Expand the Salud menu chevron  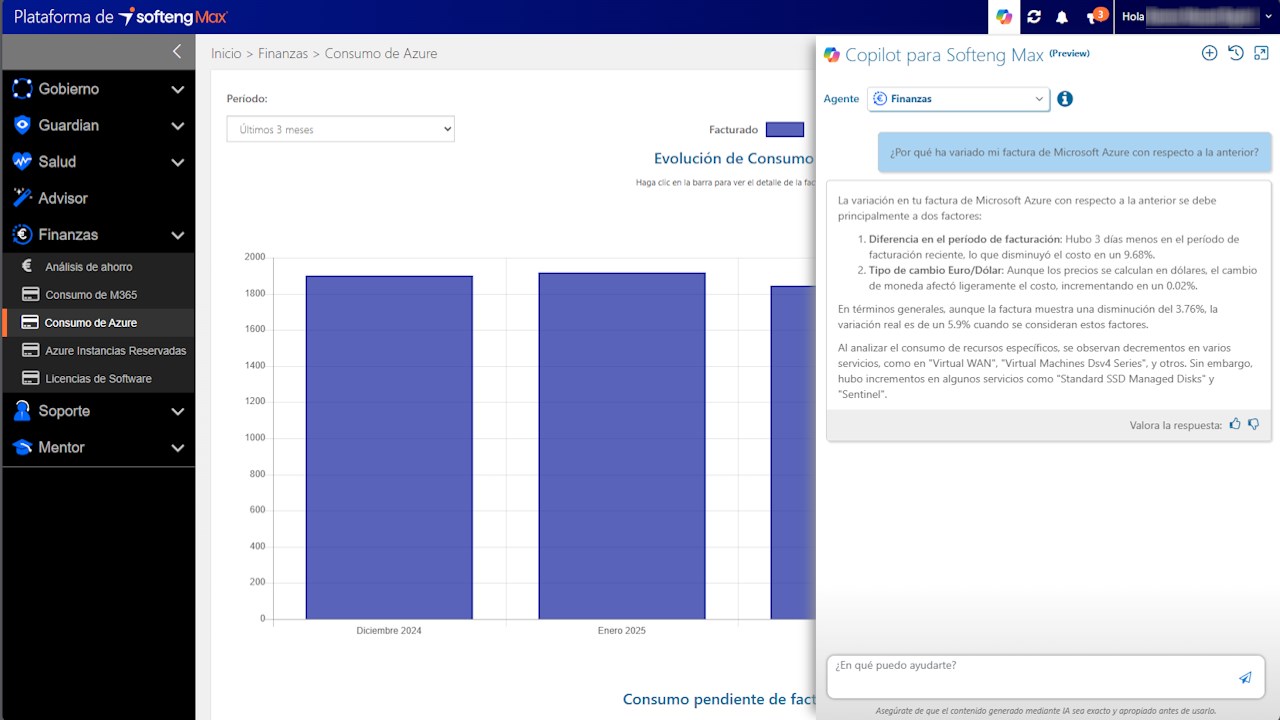point(177,162)
